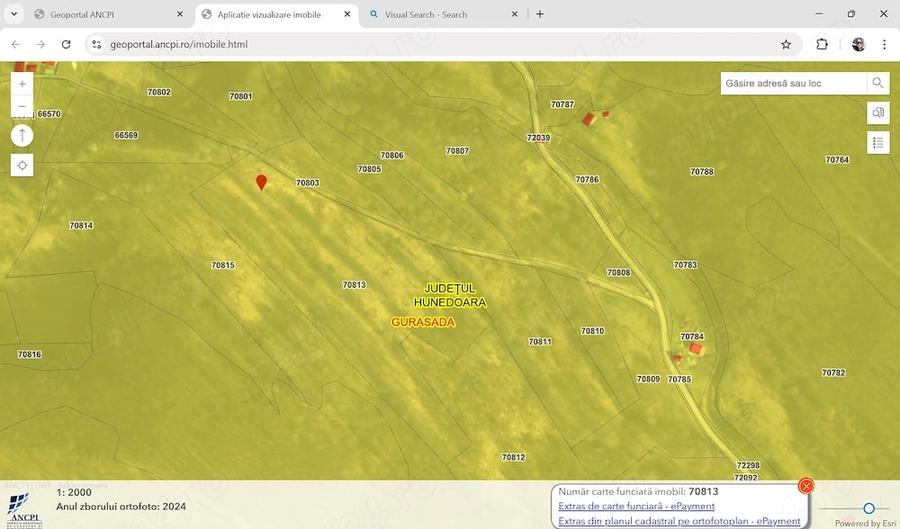Select parcel label 70808

(x=619, y=273)
